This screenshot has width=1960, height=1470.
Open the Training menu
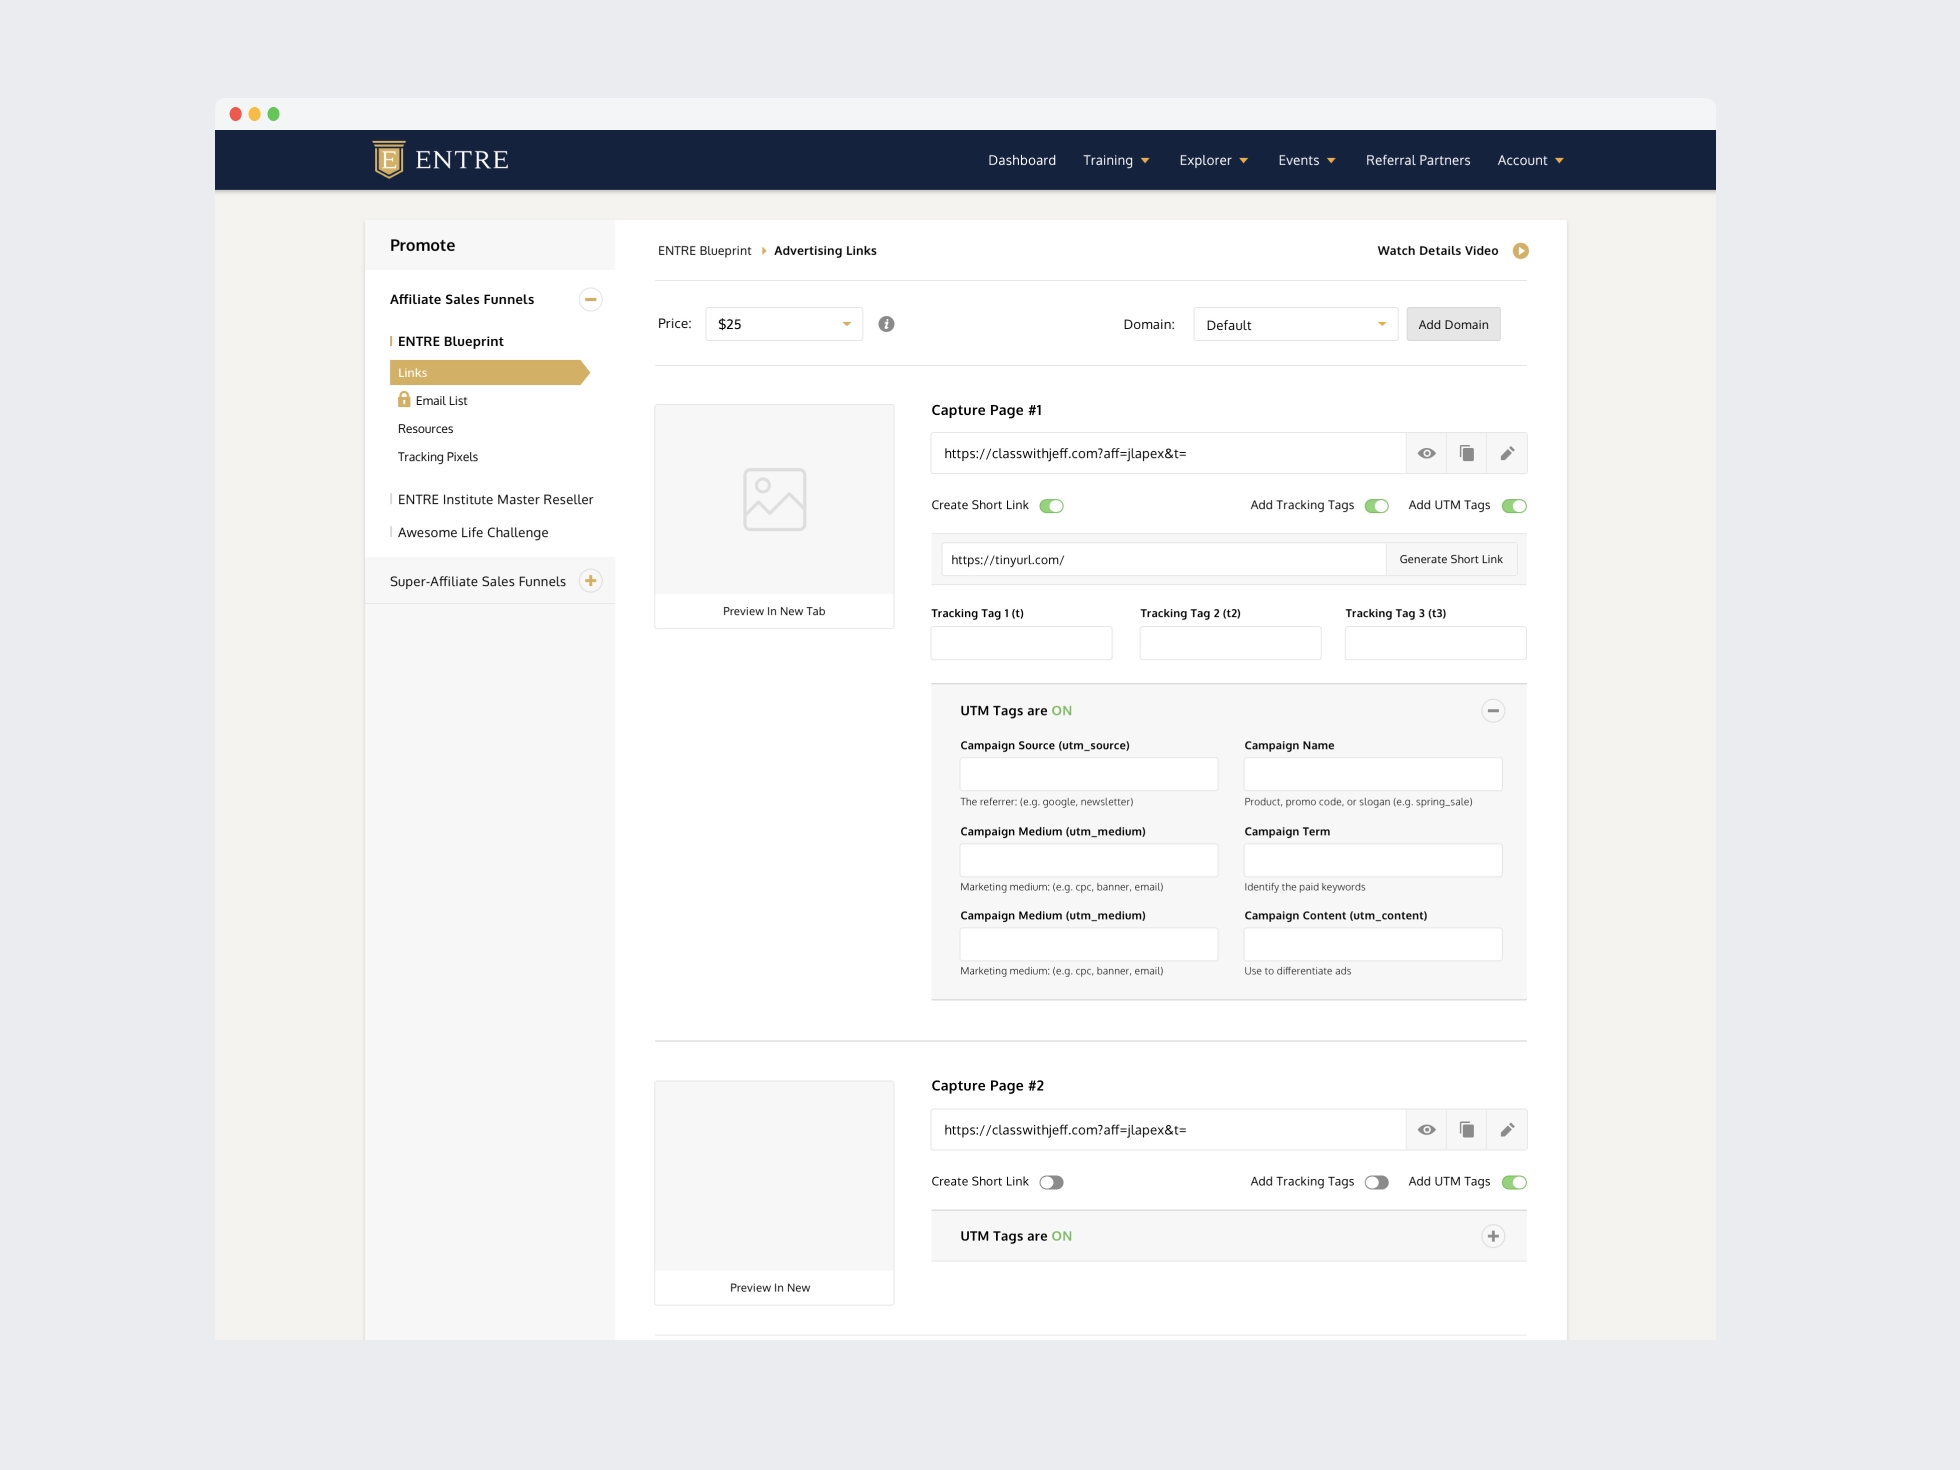point(1116,160)
